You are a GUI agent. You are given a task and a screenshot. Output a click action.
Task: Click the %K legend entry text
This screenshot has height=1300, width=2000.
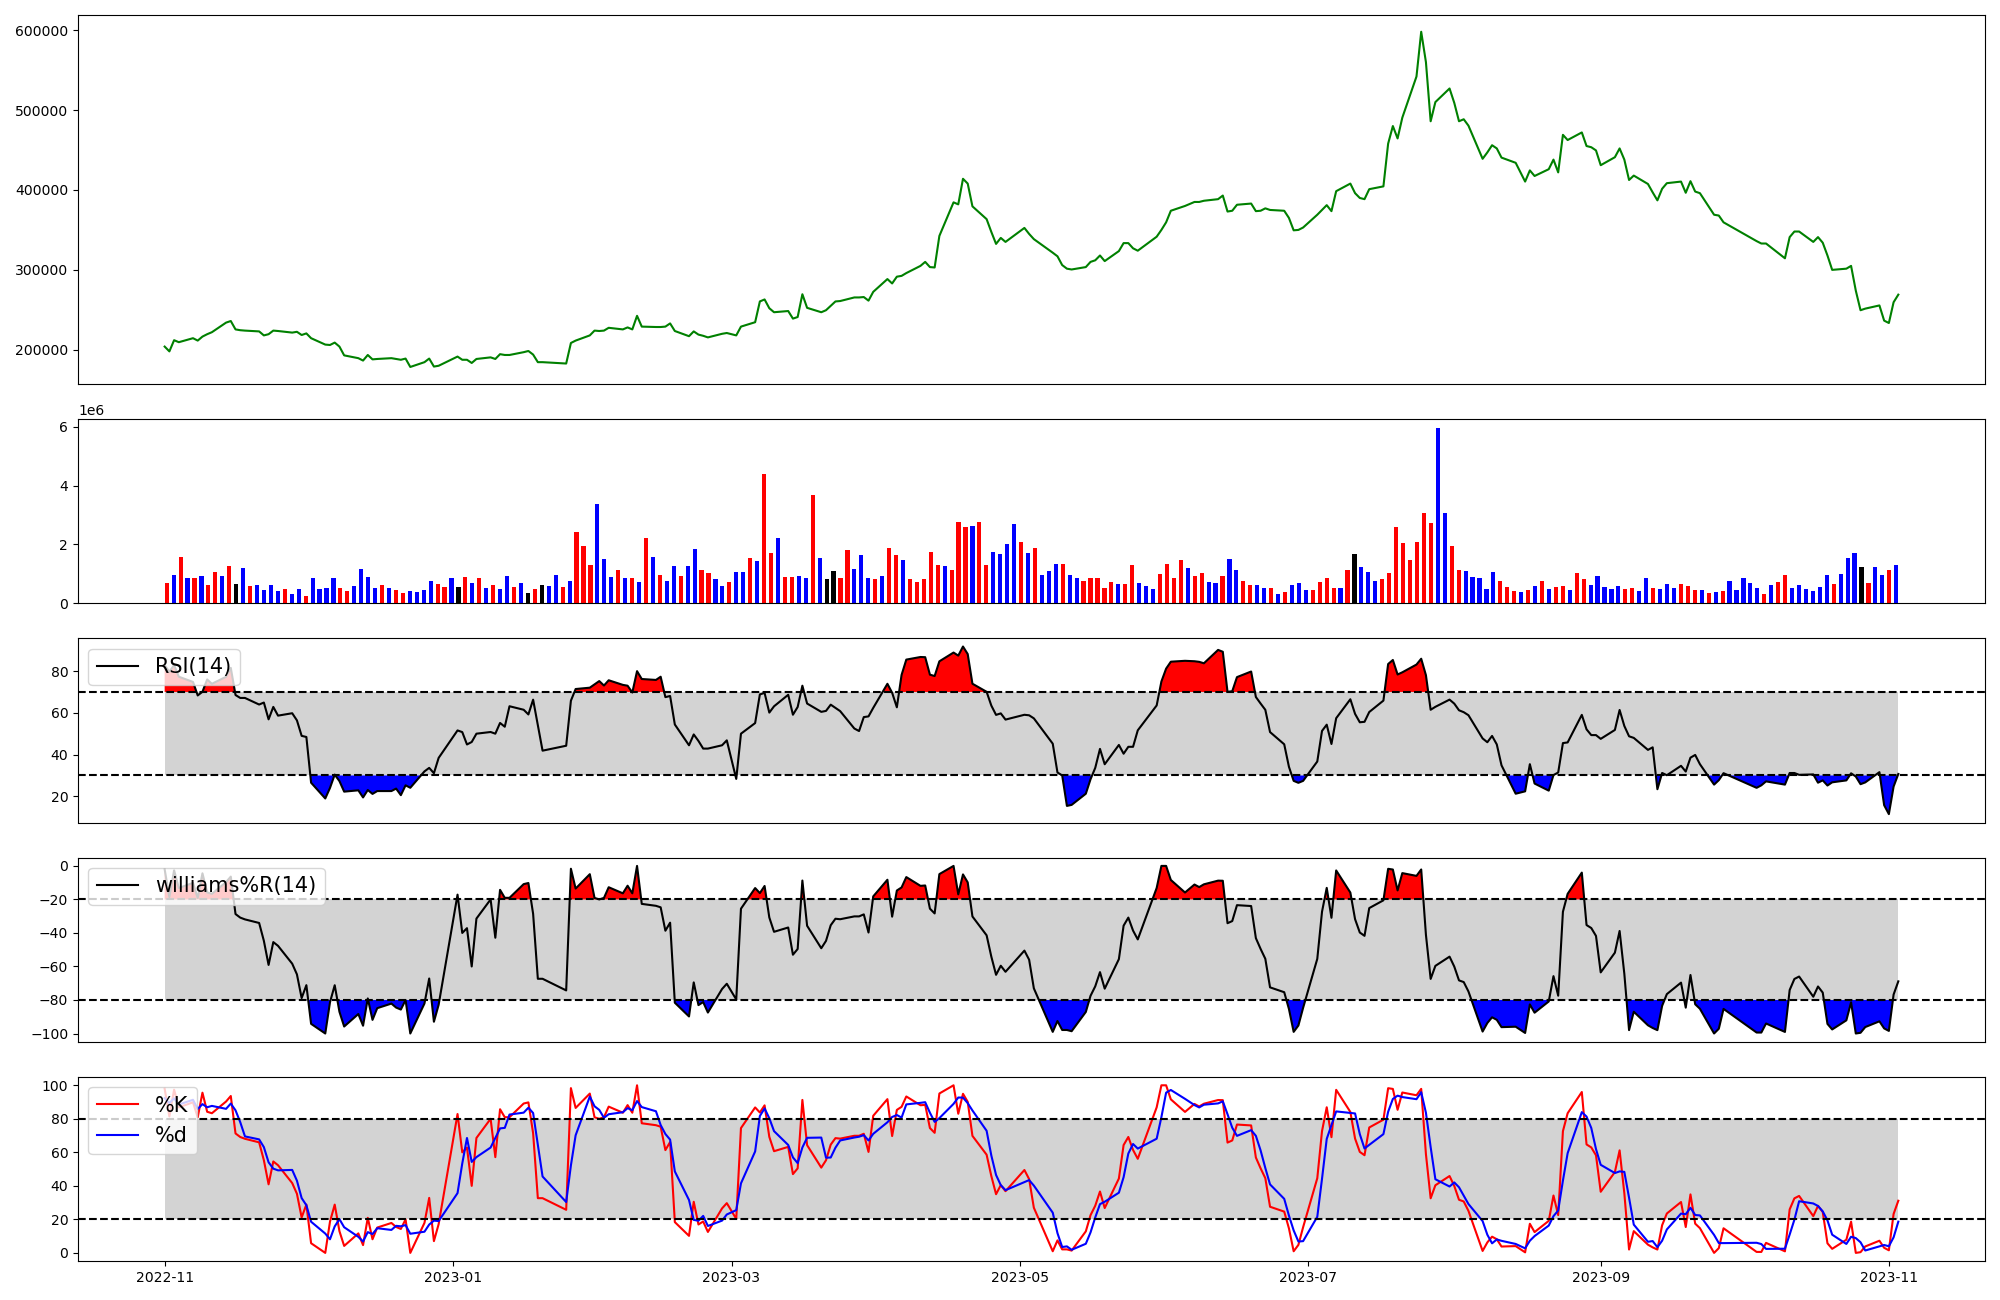[171, 1105]
